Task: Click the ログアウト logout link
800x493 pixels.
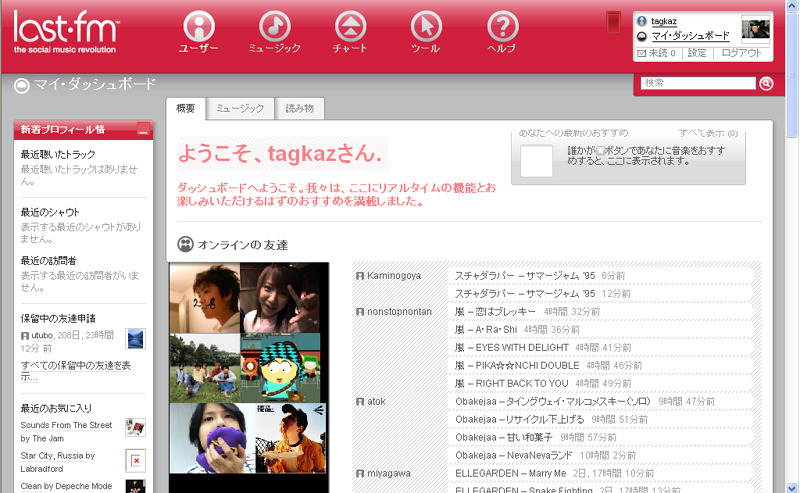Action: point(741,53)
